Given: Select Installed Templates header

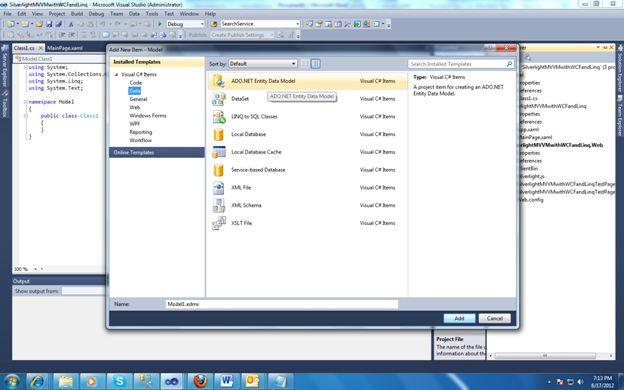Looking at the screenshot, I should (157, 62).
